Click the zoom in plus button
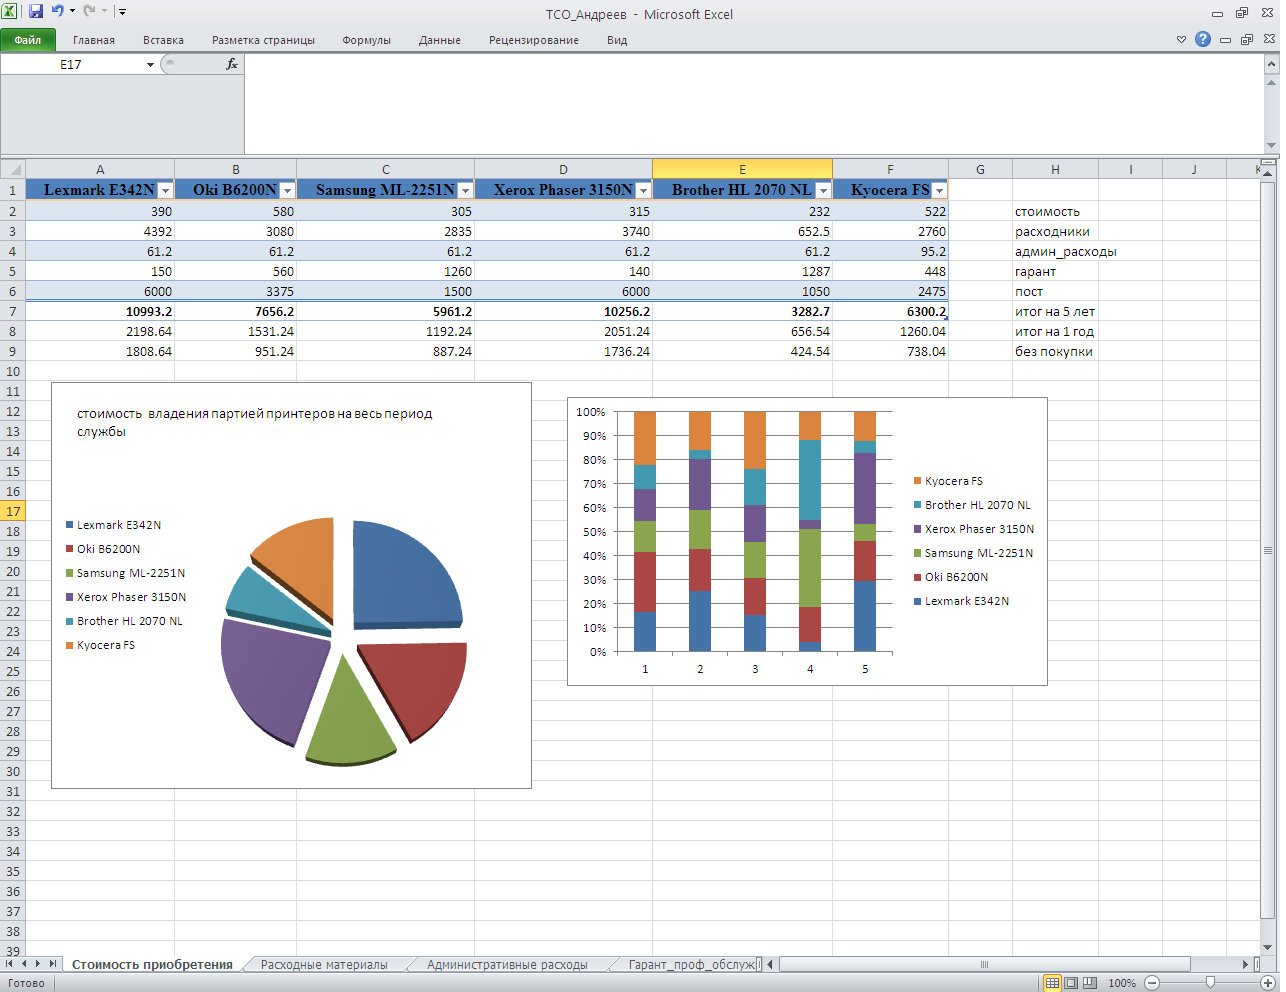 click(1268, 983)
